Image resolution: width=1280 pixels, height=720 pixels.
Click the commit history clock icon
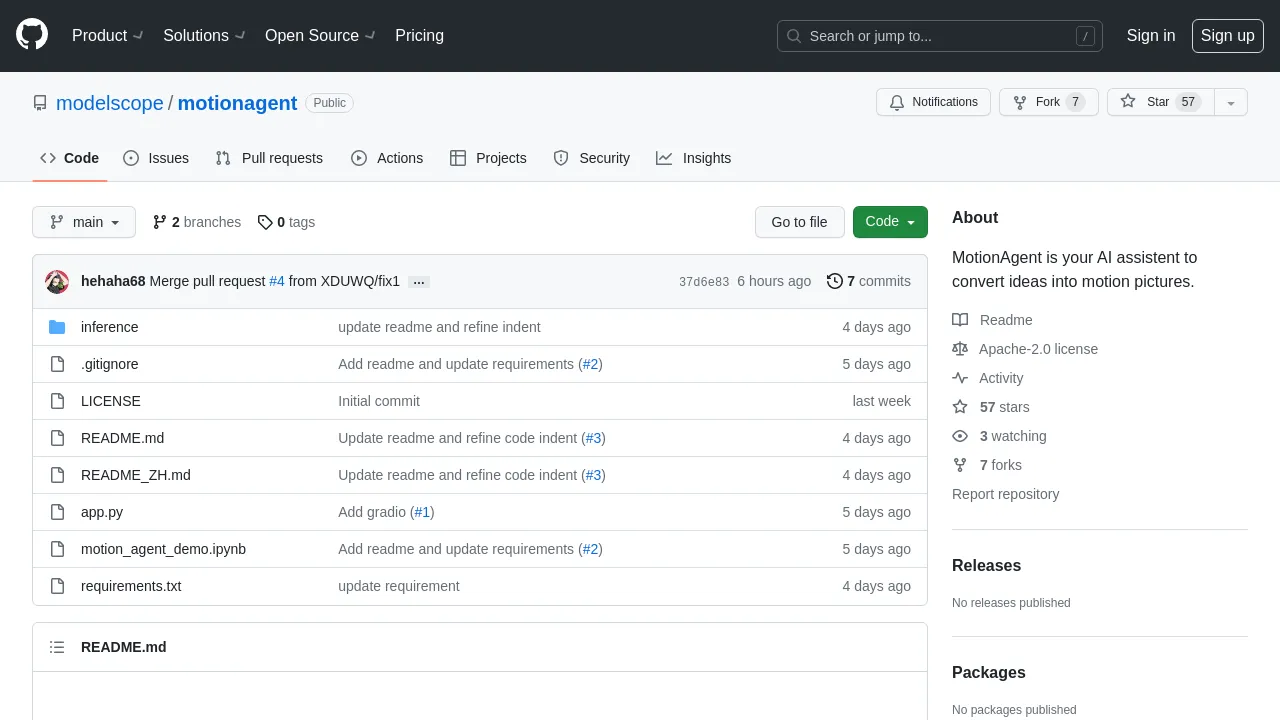tap(834, 281)
